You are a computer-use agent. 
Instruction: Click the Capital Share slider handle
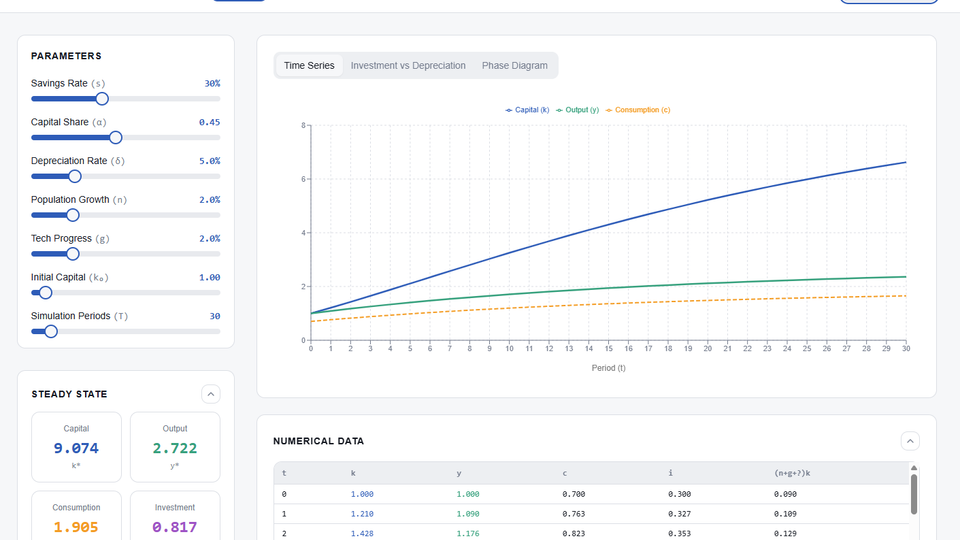pos(116,137)
